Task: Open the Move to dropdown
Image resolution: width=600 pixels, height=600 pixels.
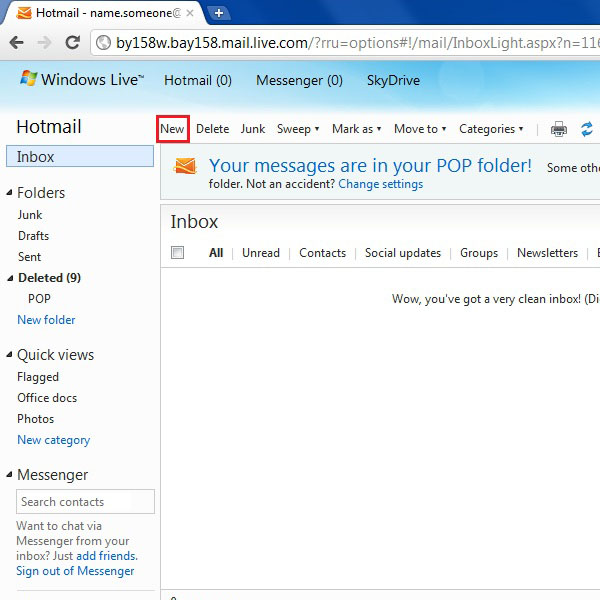Action: 420,129
